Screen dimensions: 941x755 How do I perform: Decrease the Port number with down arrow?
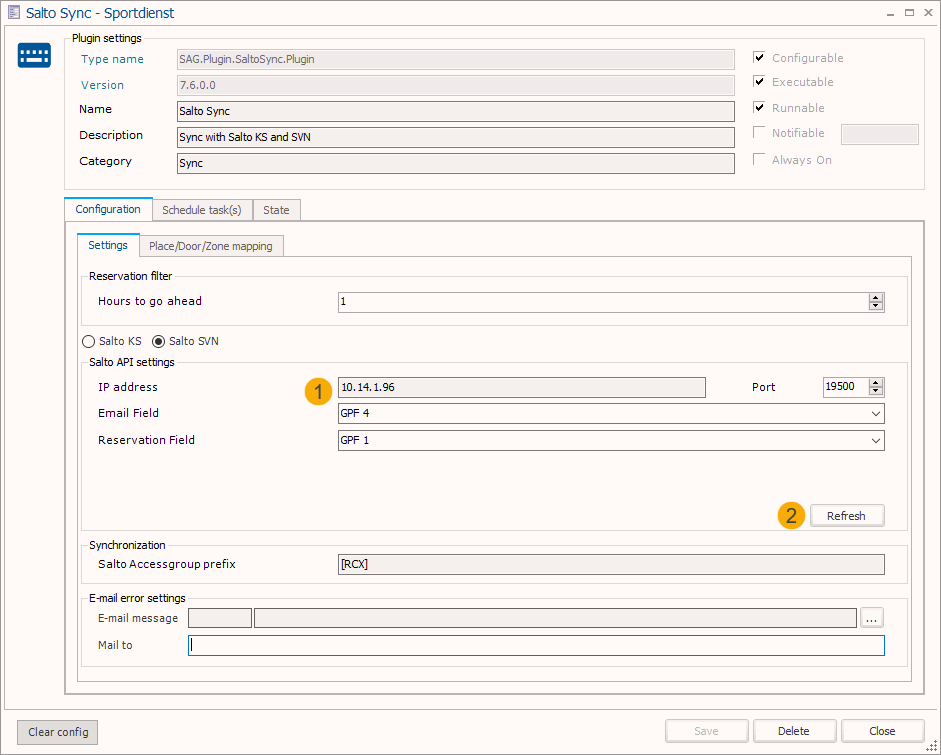coord(876,392)
